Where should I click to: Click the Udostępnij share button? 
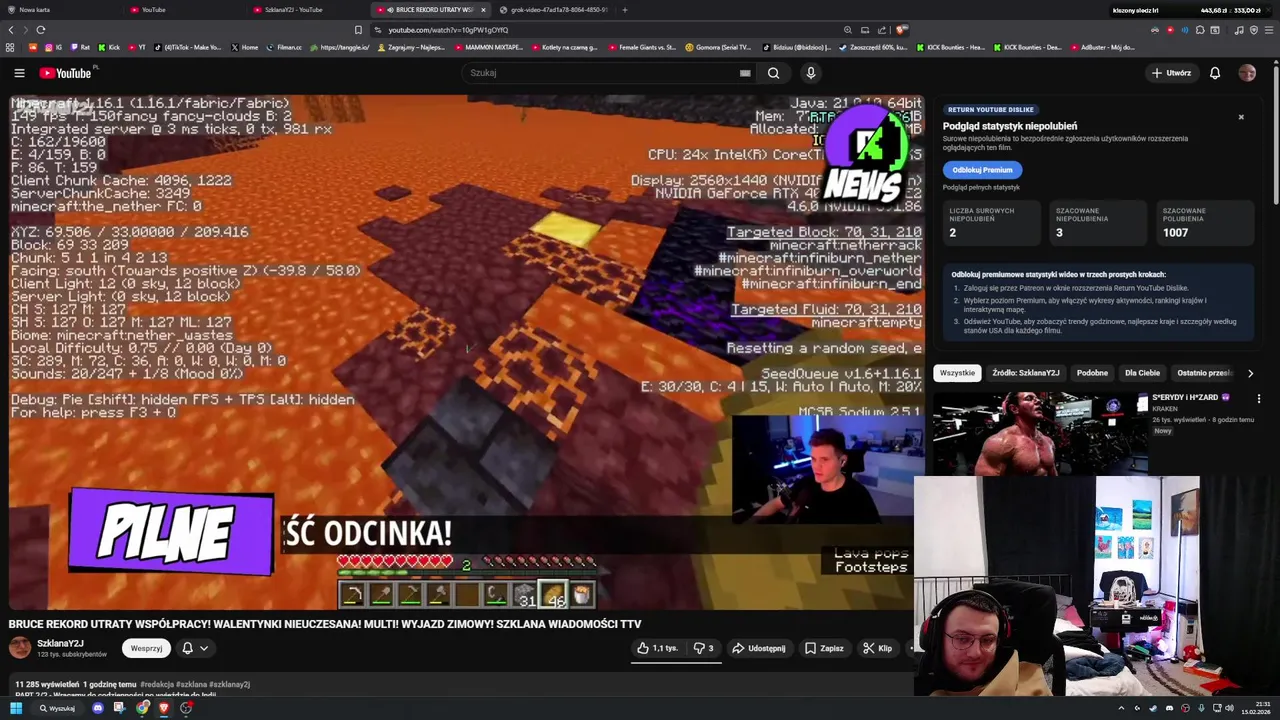pos(759,648)
